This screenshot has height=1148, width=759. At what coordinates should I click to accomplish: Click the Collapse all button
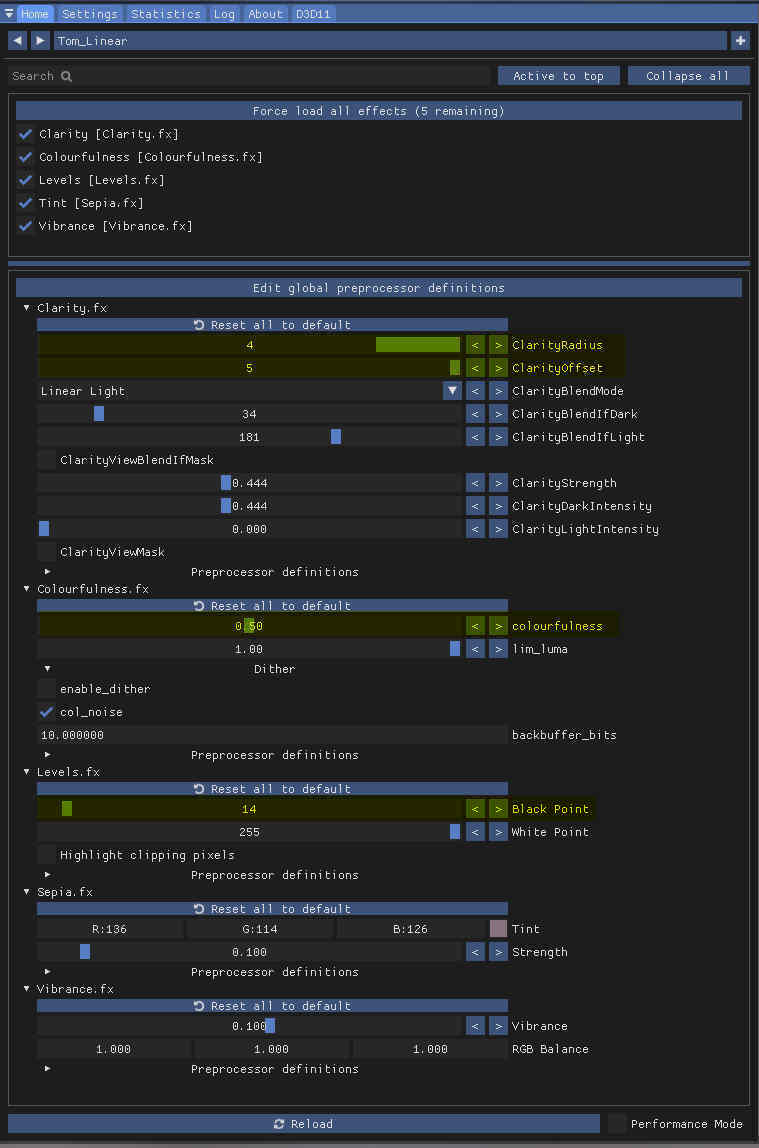(x=688, y=76)
